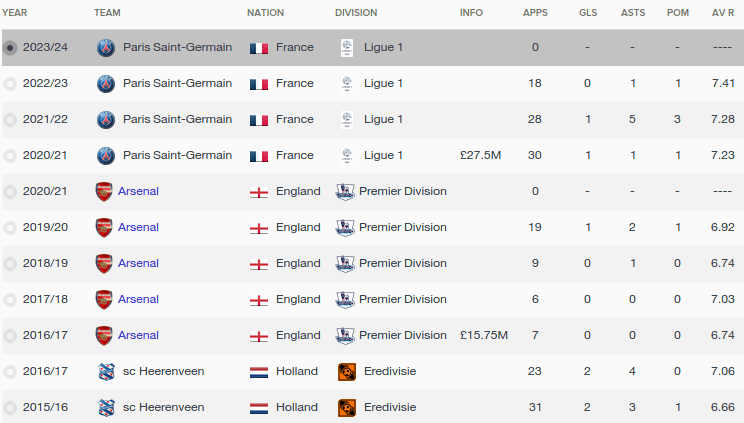Click the NATION column header

coord(265,13)
